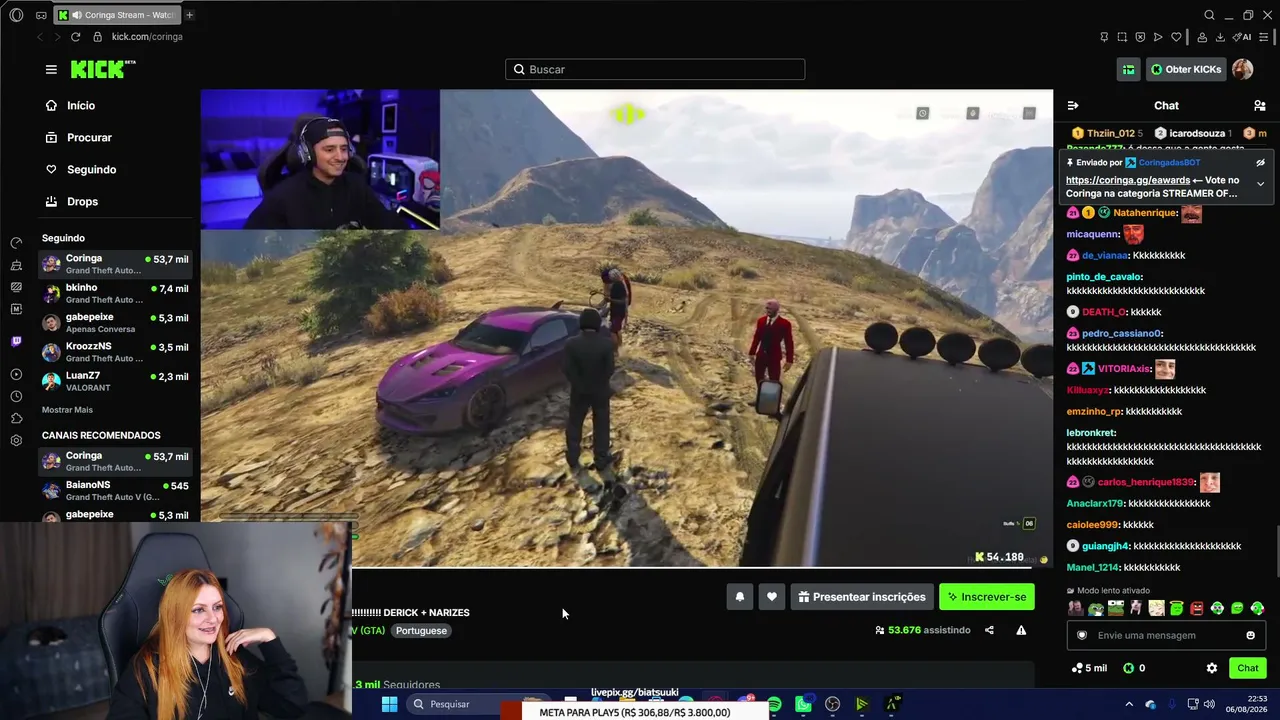The height and width of the screenshot is (720, 1280).
Task: Open Spotify from the taskbar
Action: [774, 705]
